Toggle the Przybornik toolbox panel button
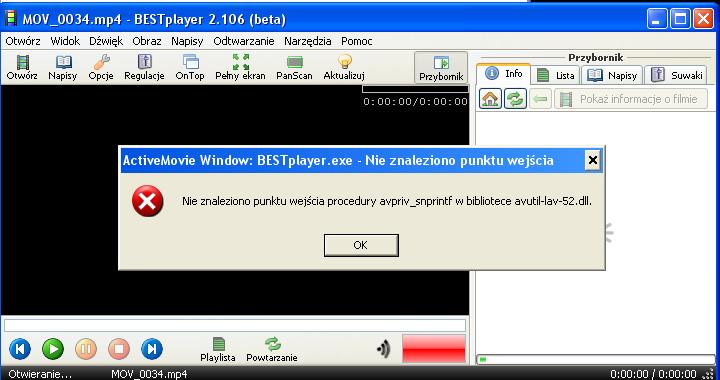 tap(441, 67)
